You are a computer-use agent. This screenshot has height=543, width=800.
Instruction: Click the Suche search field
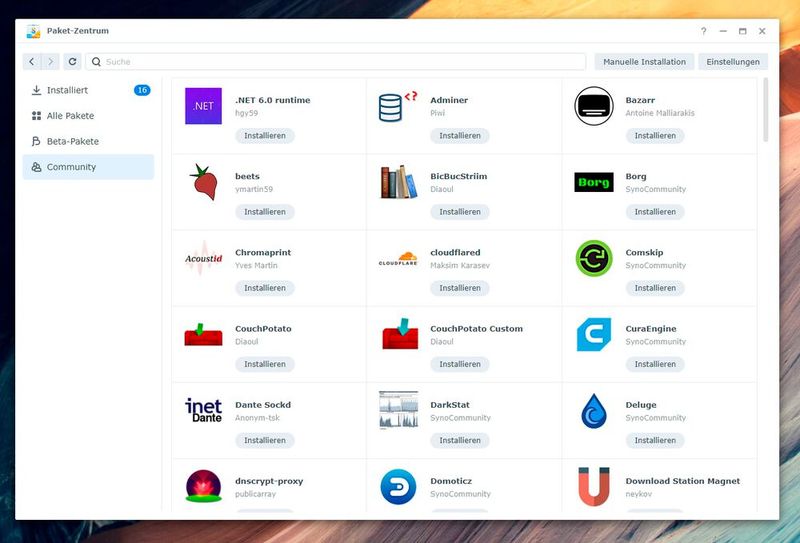tap(336, 62)
